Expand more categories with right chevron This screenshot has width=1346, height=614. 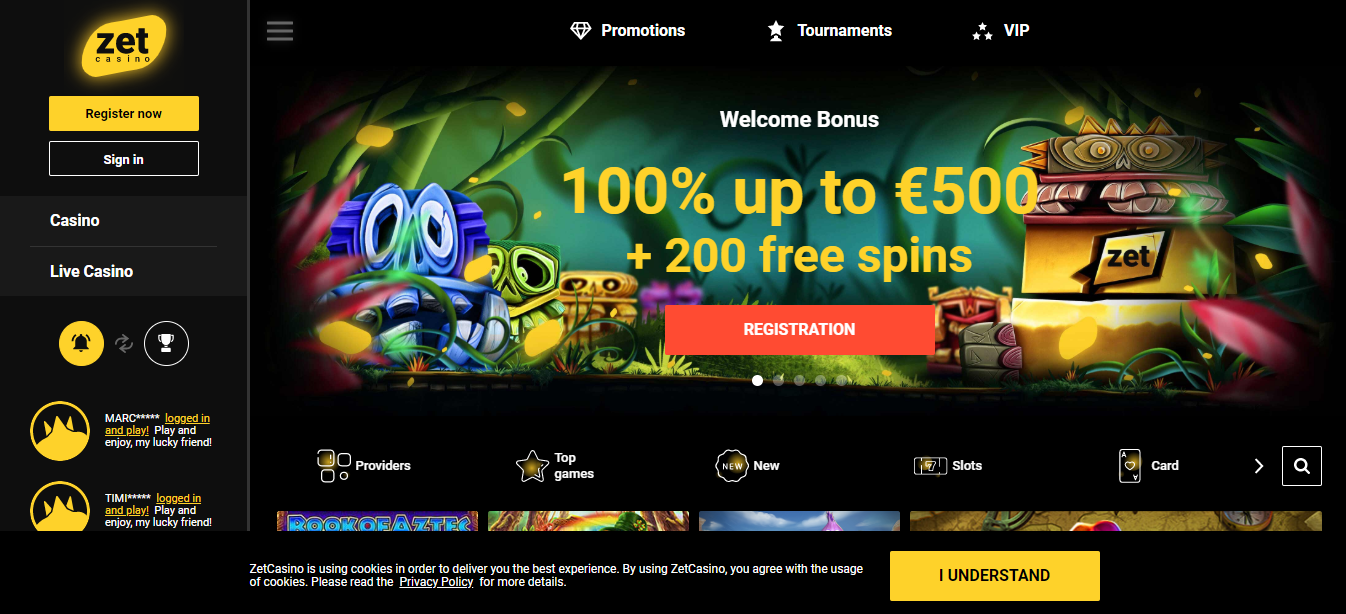point(1259,466)
